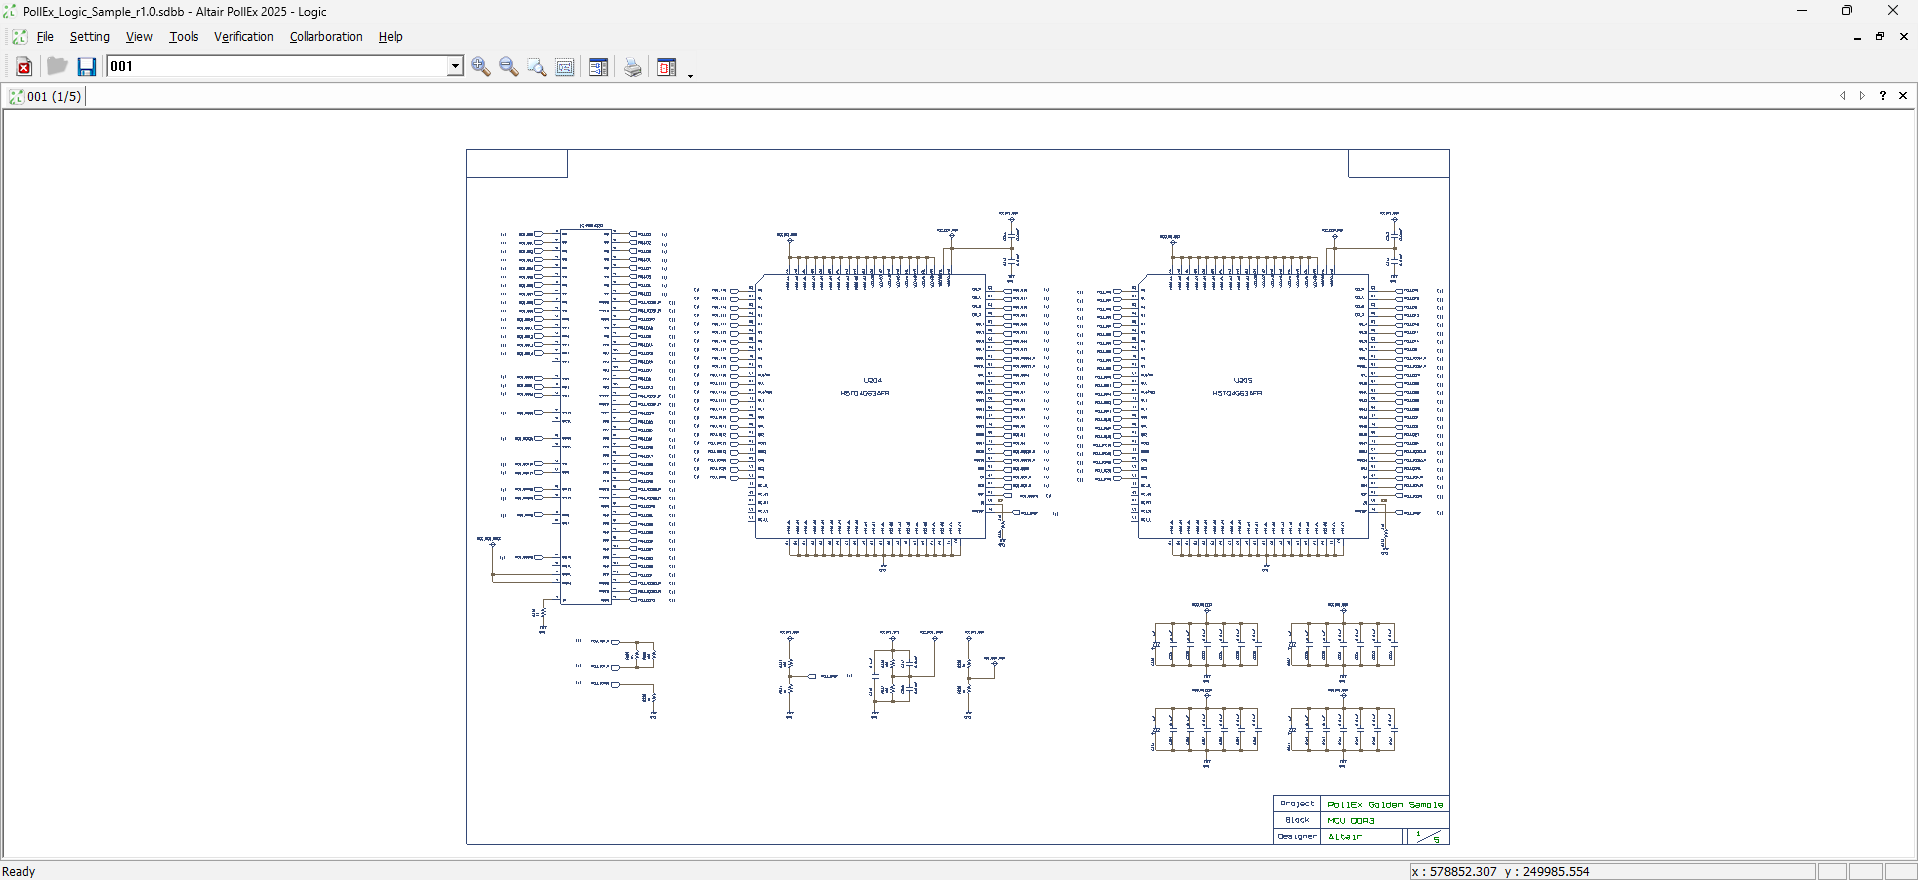Click the red close-file icon in toolbar

(x=24, y=67)
